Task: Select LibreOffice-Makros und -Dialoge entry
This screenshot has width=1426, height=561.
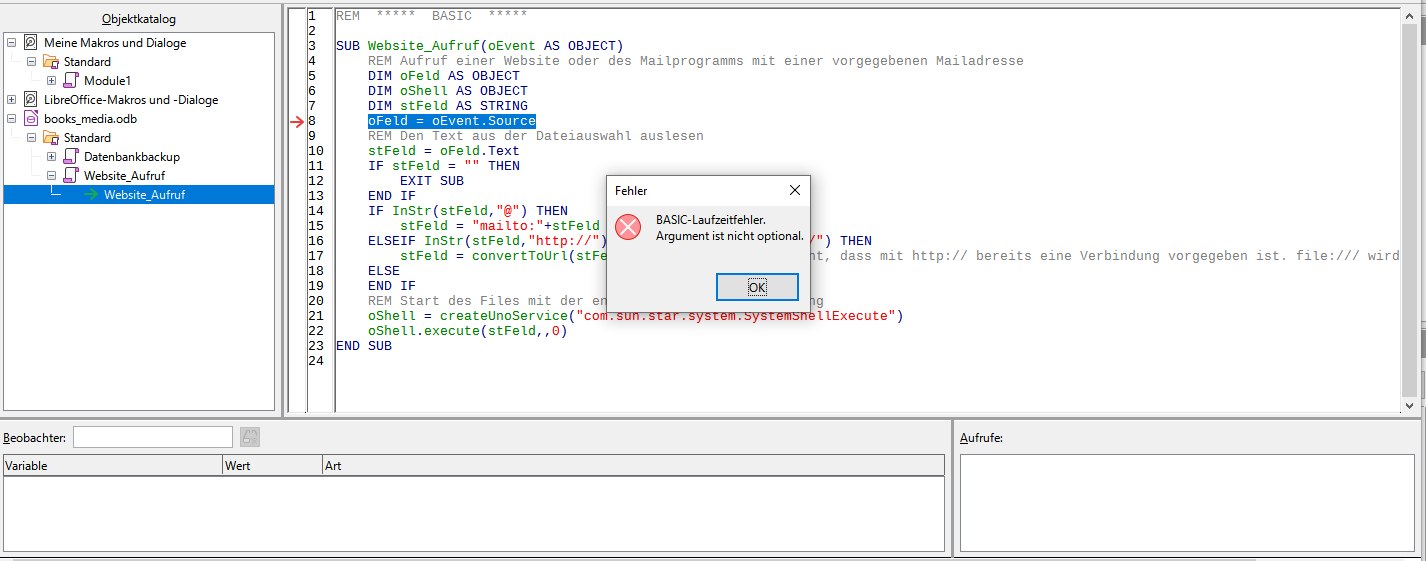Action: pyautogui.click(x=131, y=99)
